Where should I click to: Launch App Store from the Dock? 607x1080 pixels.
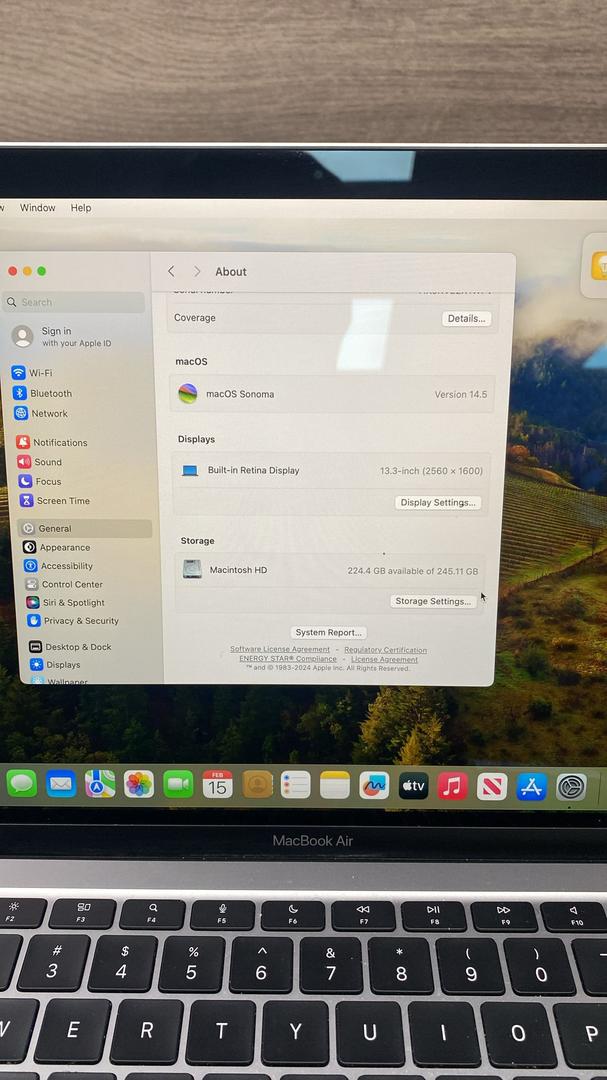(x=531, y=786)
